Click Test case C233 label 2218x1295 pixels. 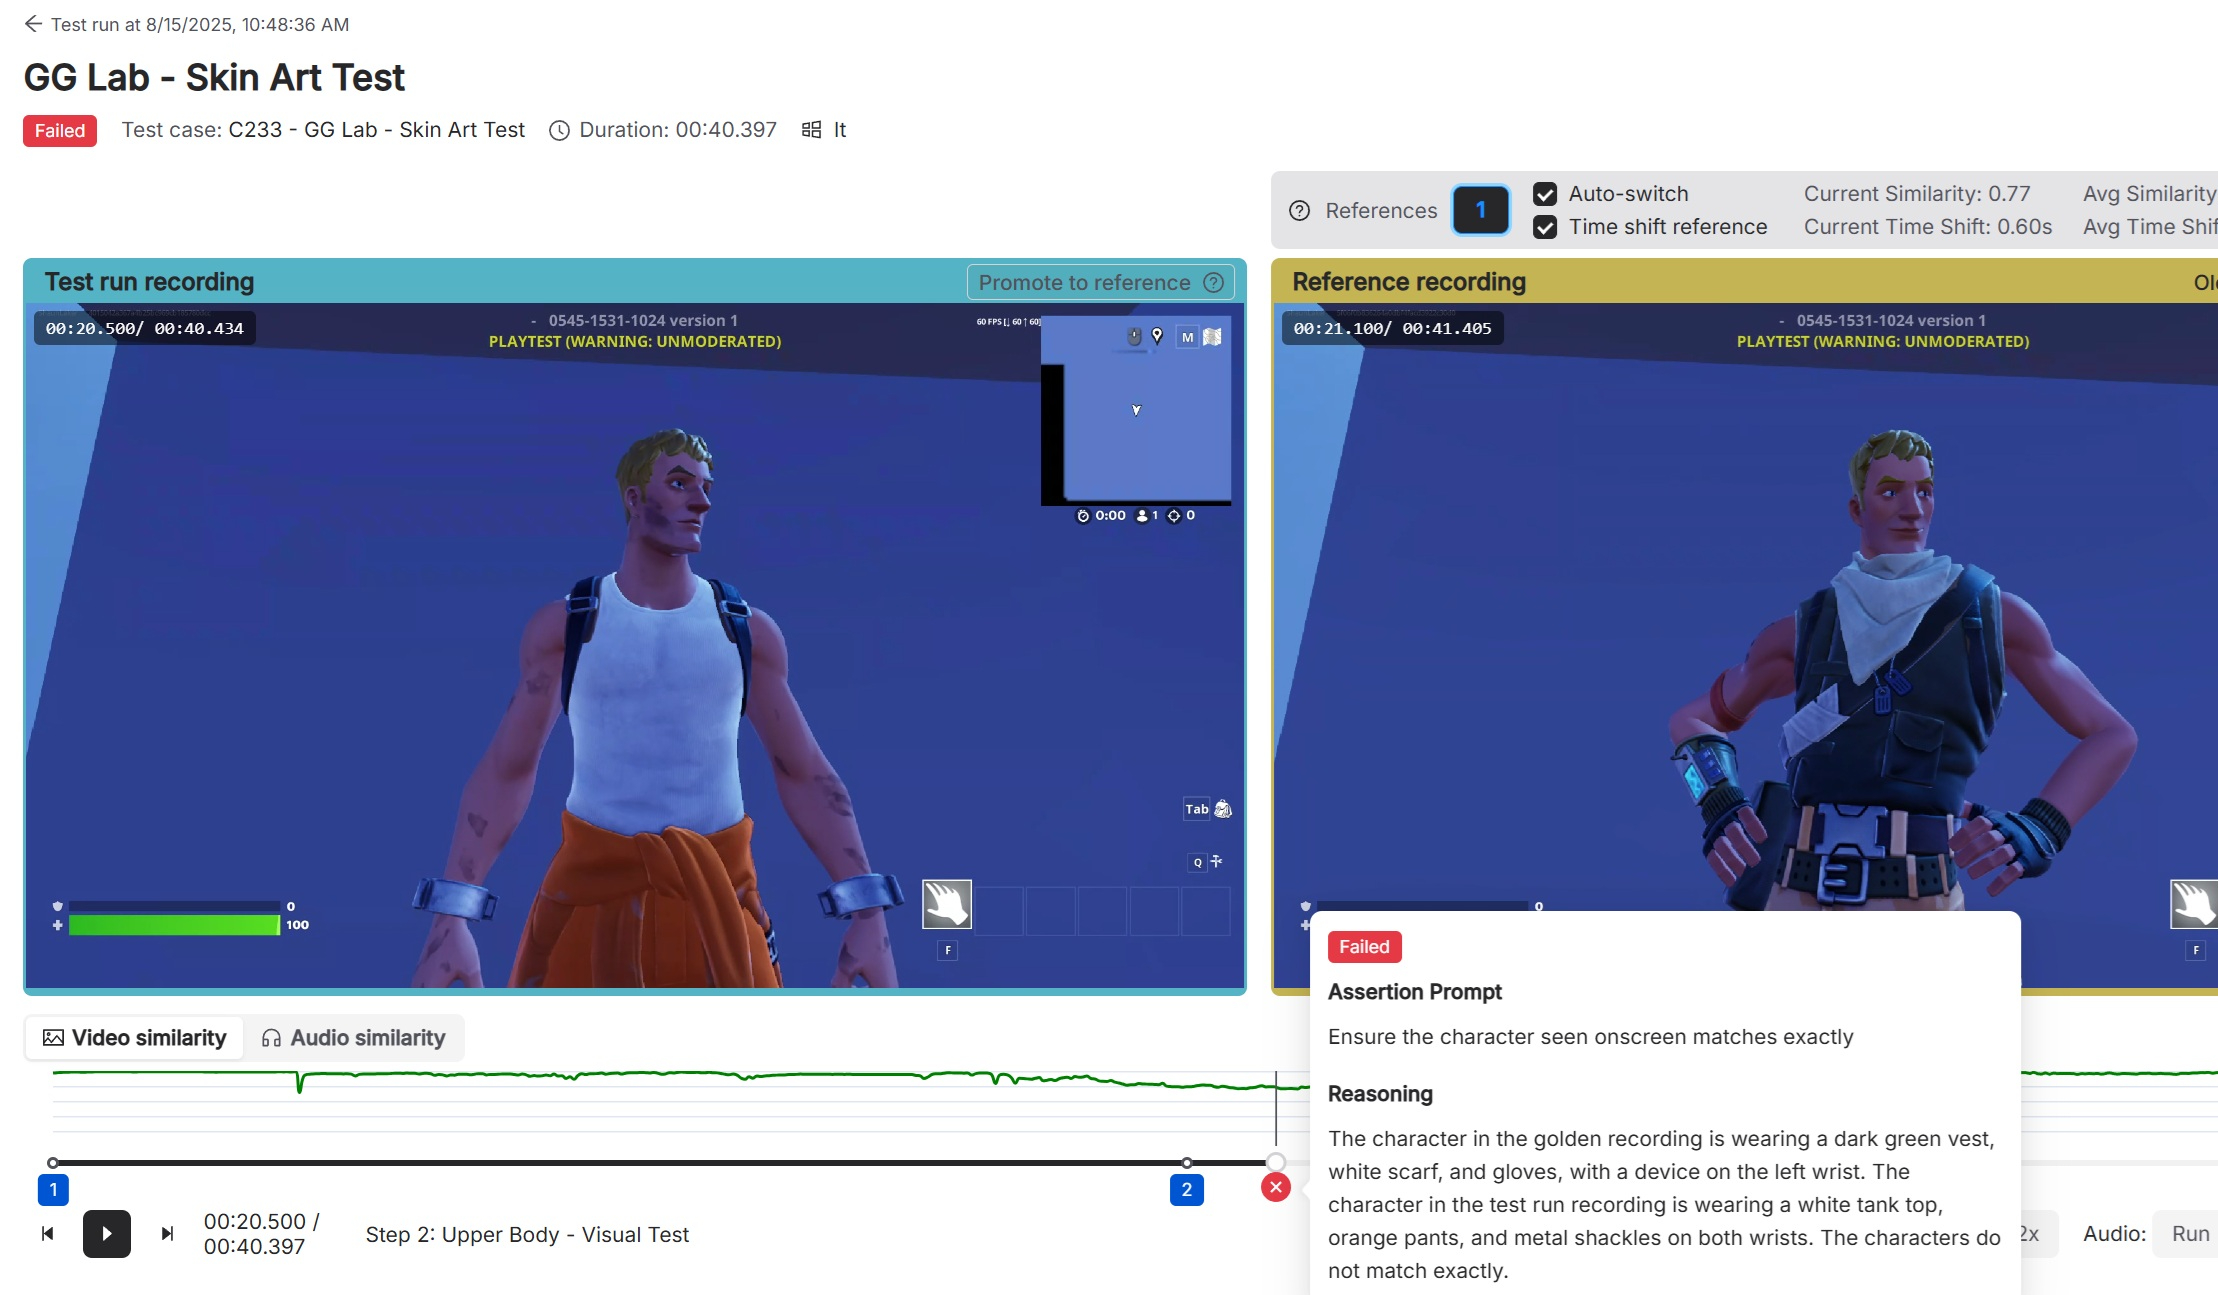tap(323, 130)
